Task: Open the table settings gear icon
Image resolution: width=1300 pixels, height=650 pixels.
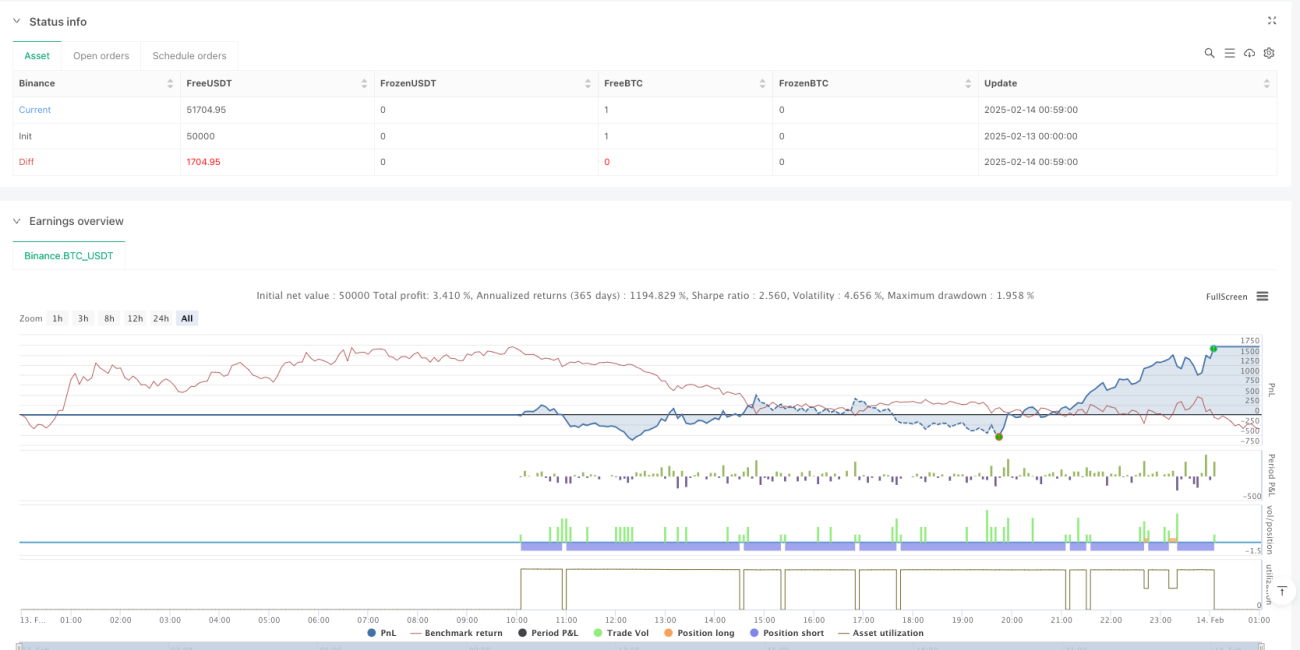Action: [1269, 53]
